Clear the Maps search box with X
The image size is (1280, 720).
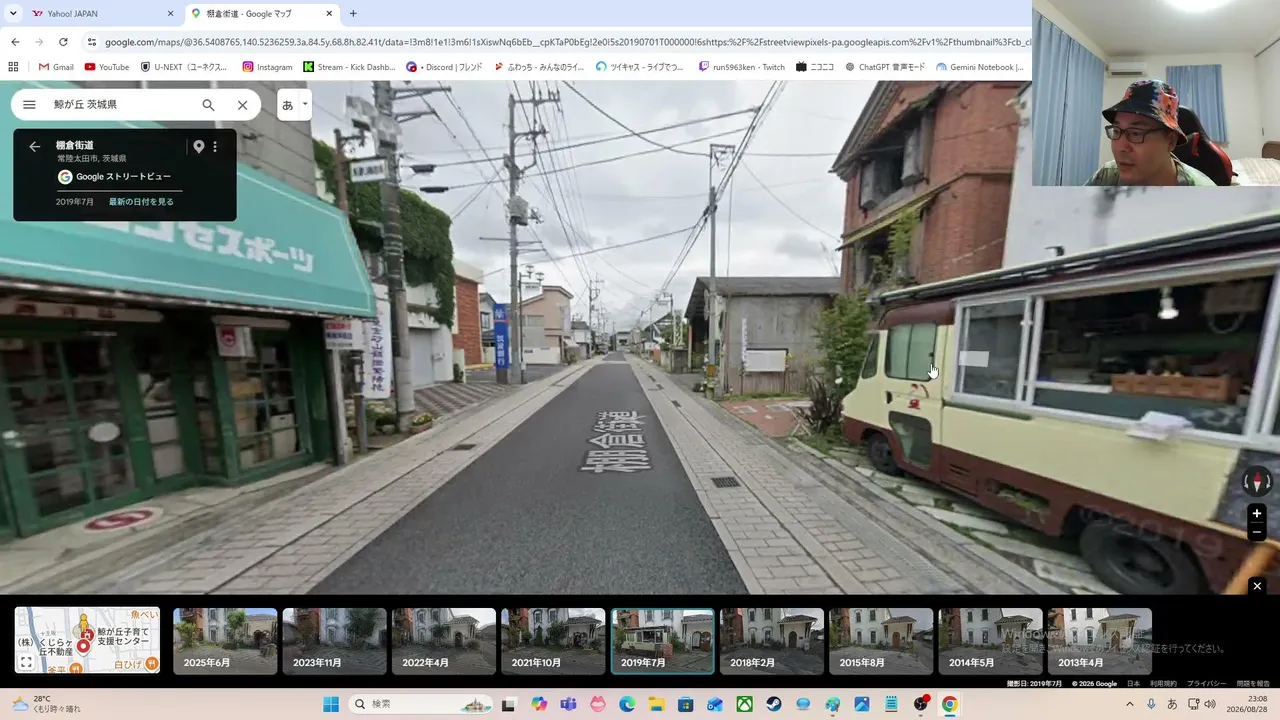(242, 105)
